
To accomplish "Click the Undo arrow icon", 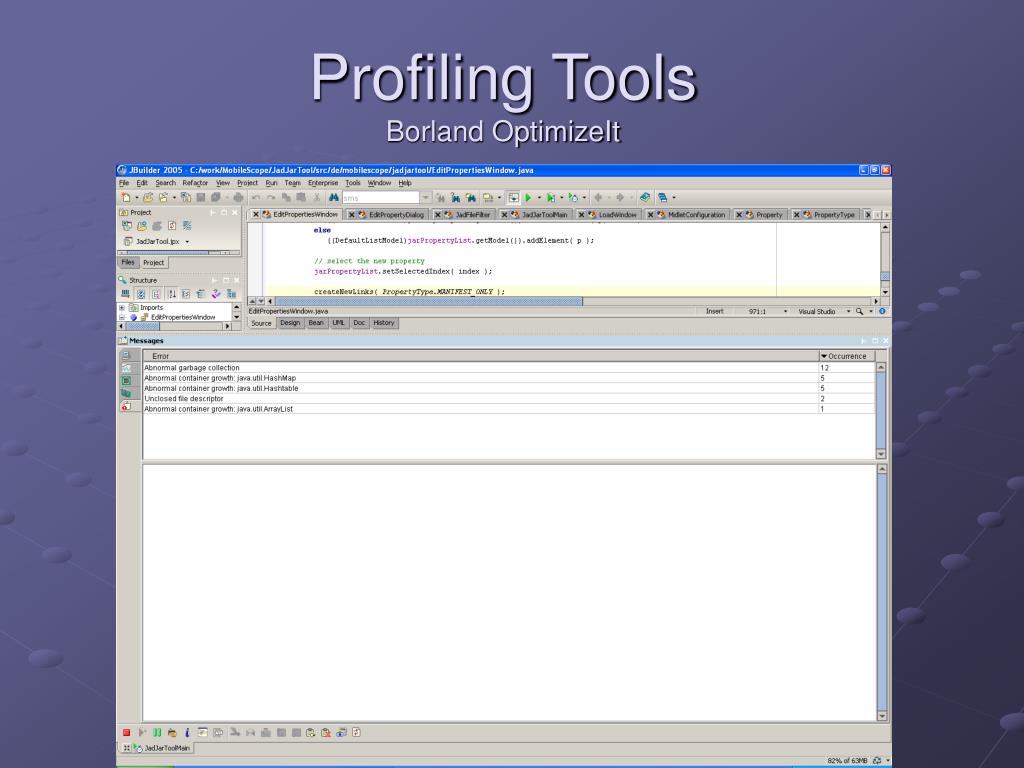I will tap(256, 197).
